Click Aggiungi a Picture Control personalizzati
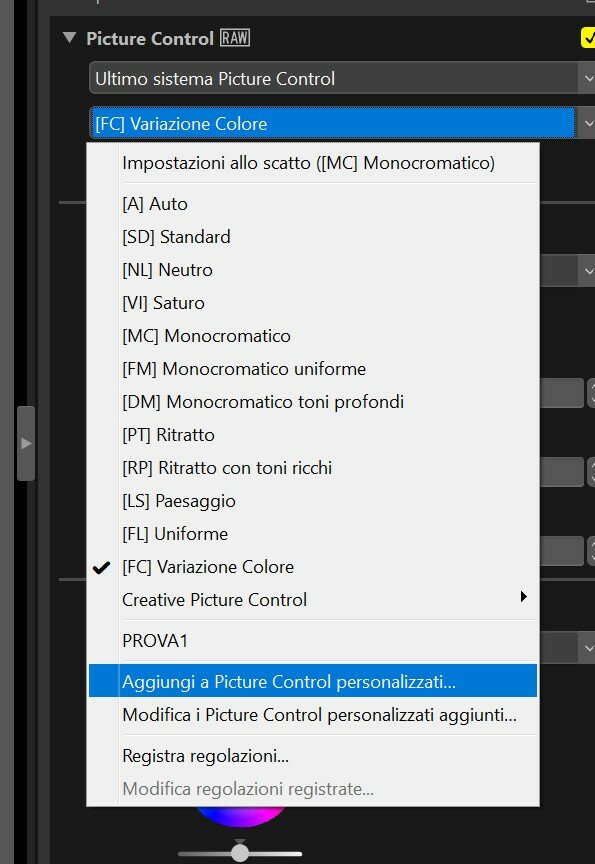Screen dimensions: 595x864 313,682
